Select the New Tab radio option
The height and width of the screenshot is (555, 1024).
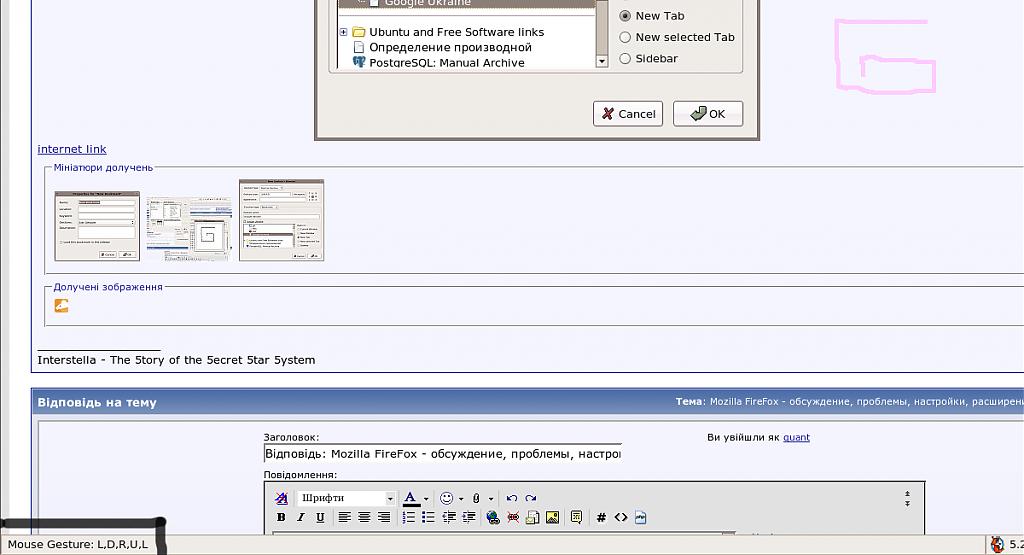click(x=626, y=16)
